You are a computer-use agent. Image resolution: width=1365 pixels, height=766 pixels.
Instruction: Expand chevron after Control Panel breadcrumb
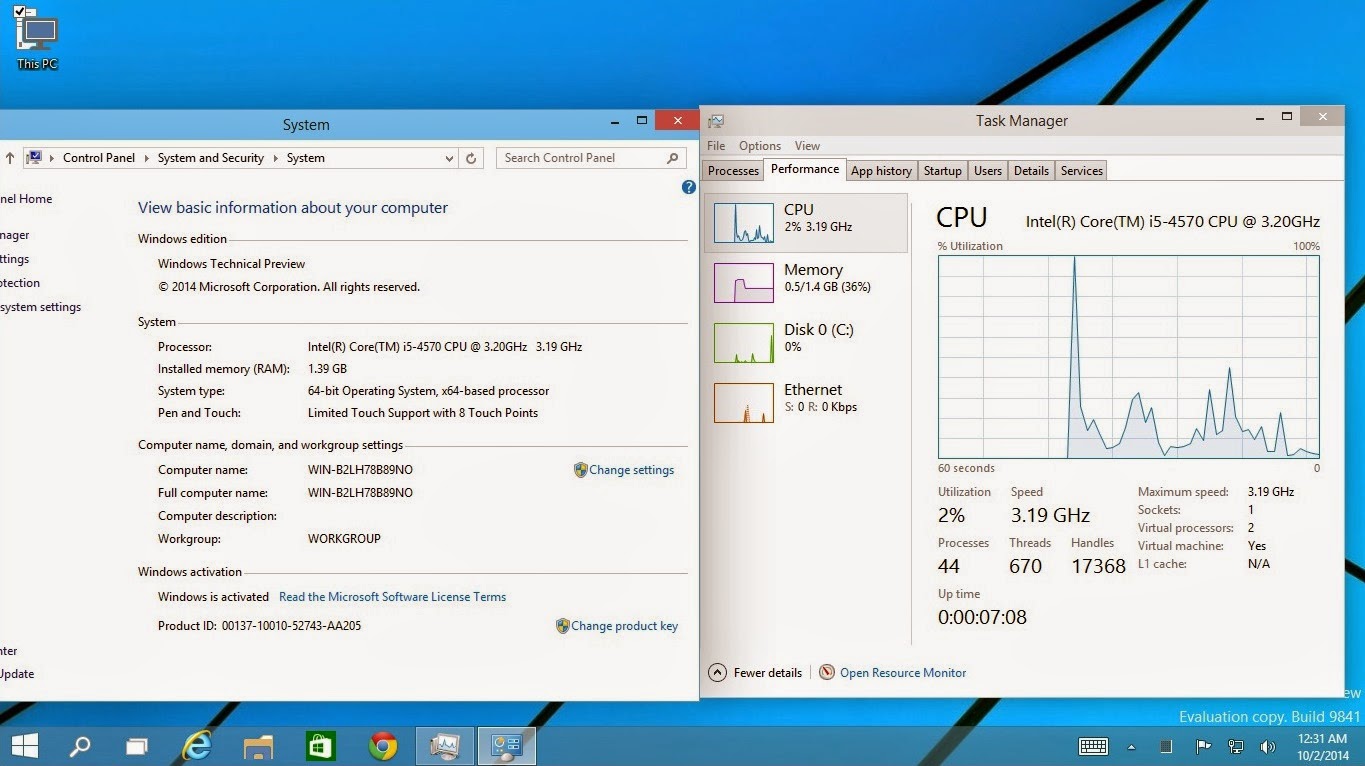pyautogui.click(x=146, y=158)
